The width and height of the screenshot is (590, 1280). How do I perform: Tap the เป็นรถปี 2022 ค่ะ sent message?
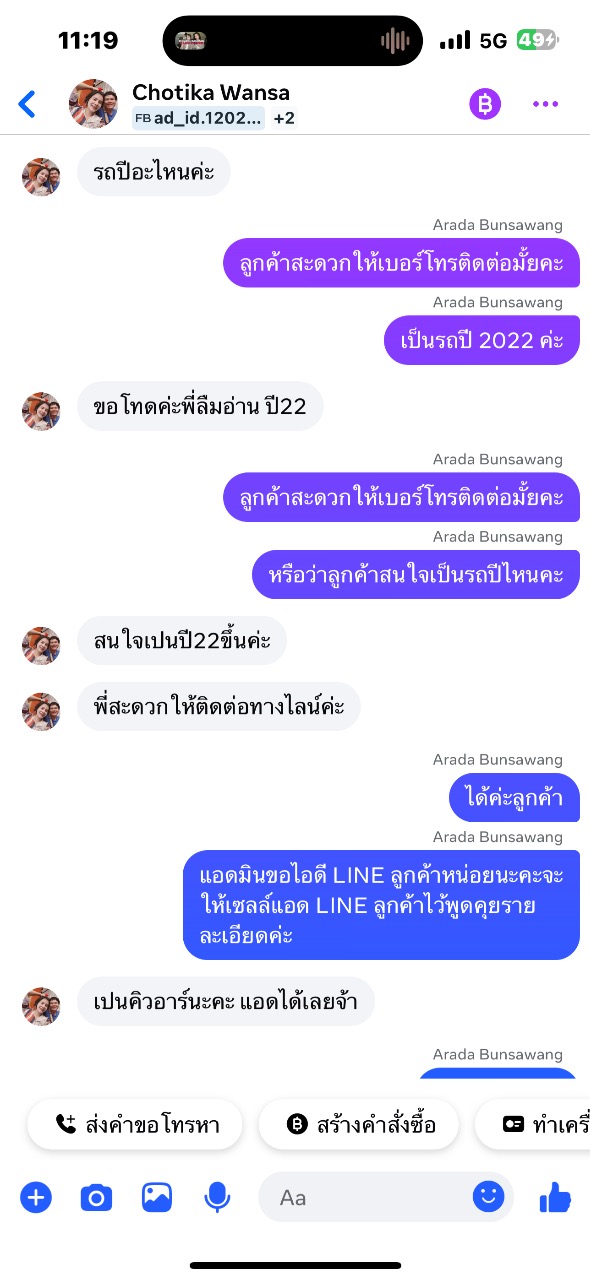click(482, 340)
